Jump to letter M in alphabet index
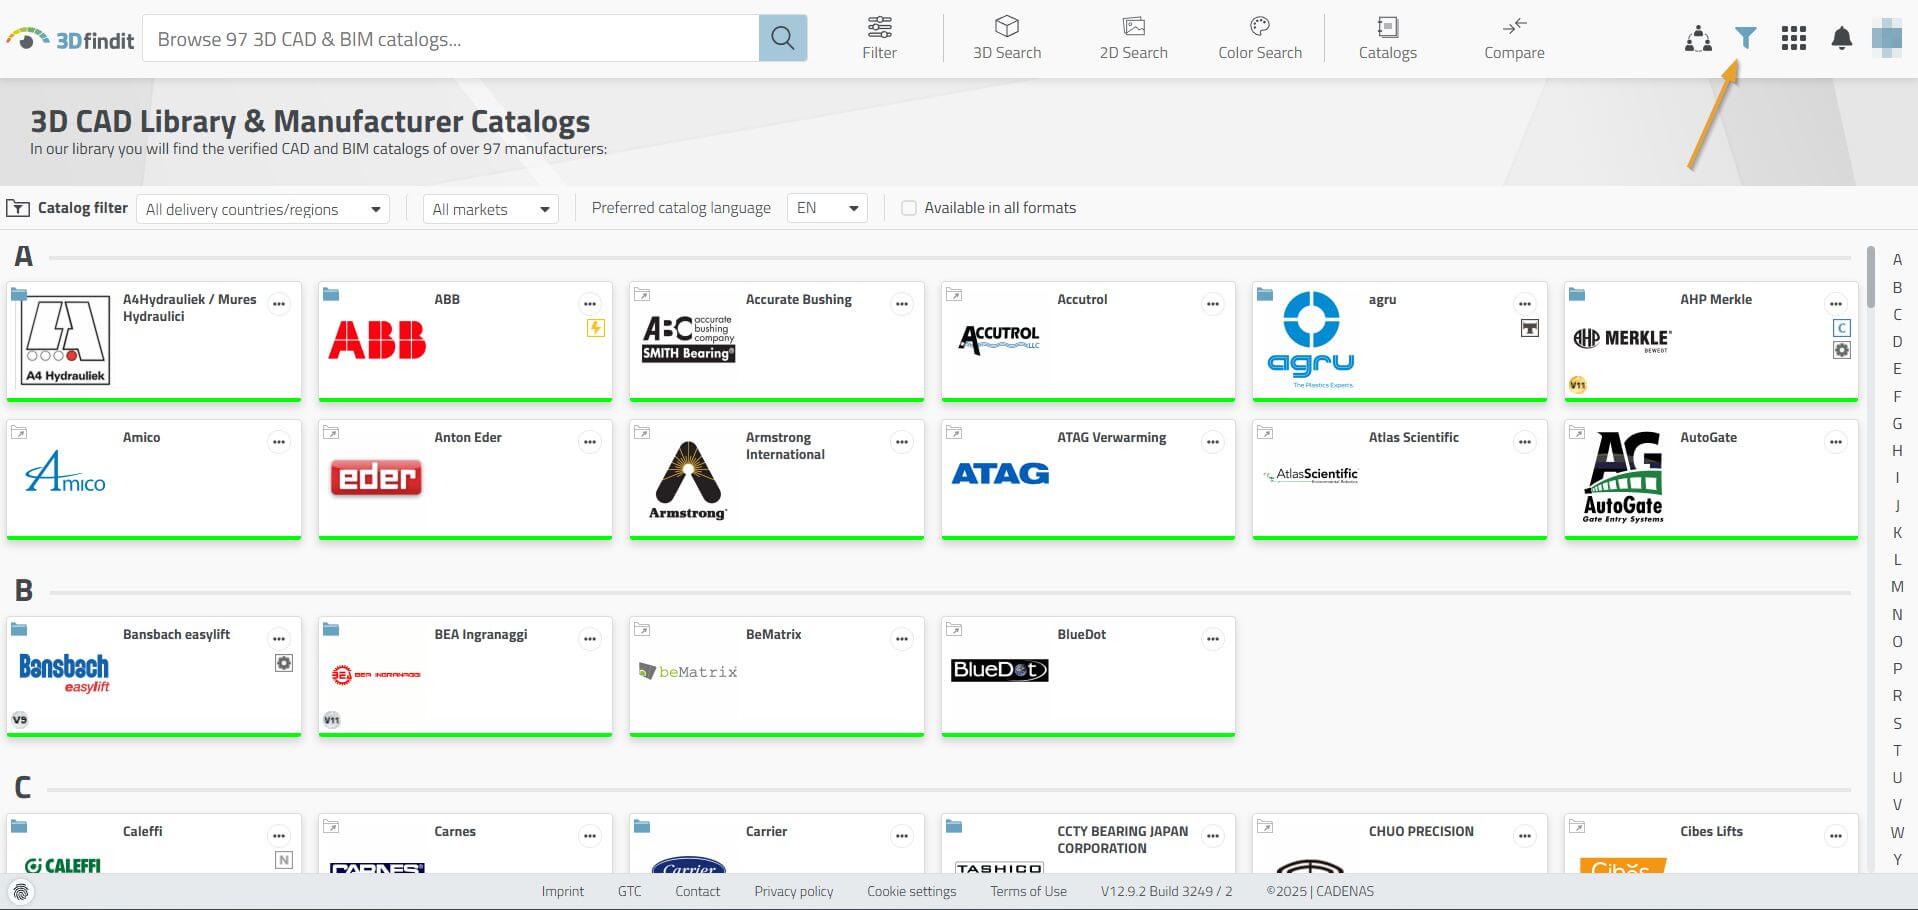Screen dimensions: 1918x910 tap(1897, 587)
